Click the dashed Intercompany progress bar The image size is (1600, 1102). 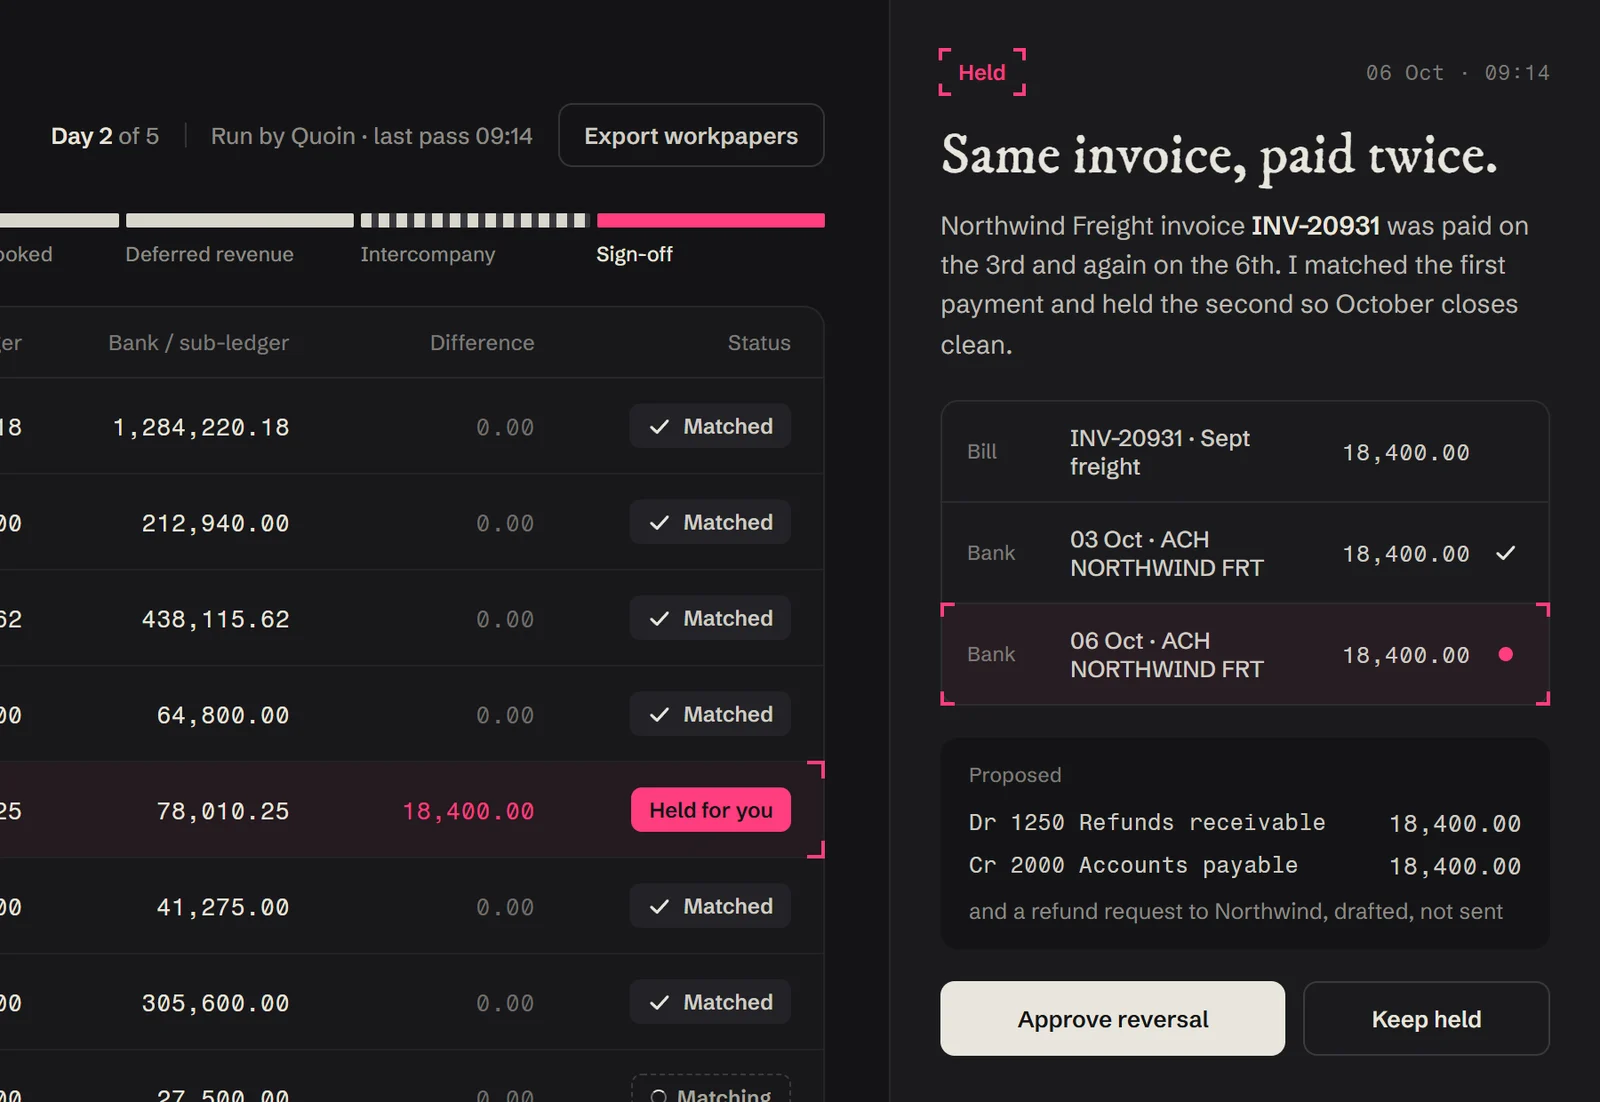point(474,220)
